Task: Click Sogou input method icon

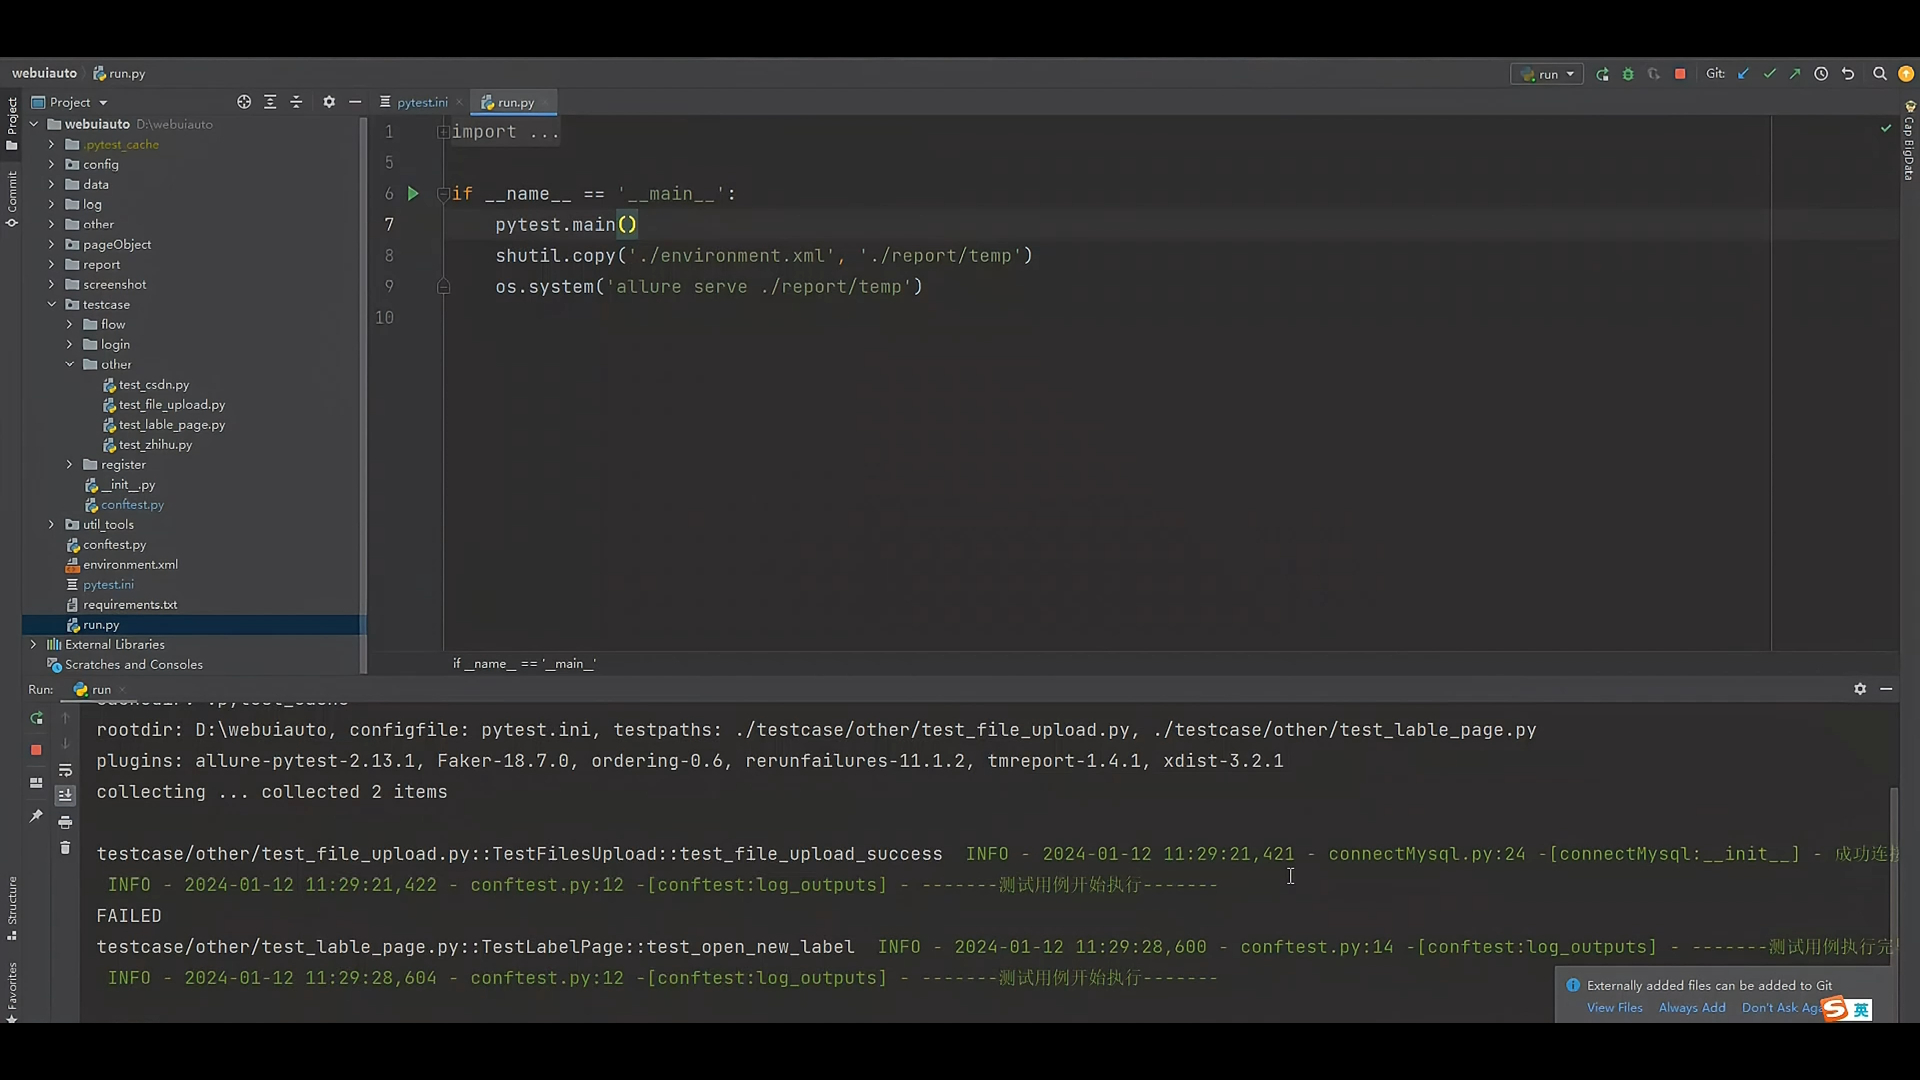Action: [x=1835, y=1008]
